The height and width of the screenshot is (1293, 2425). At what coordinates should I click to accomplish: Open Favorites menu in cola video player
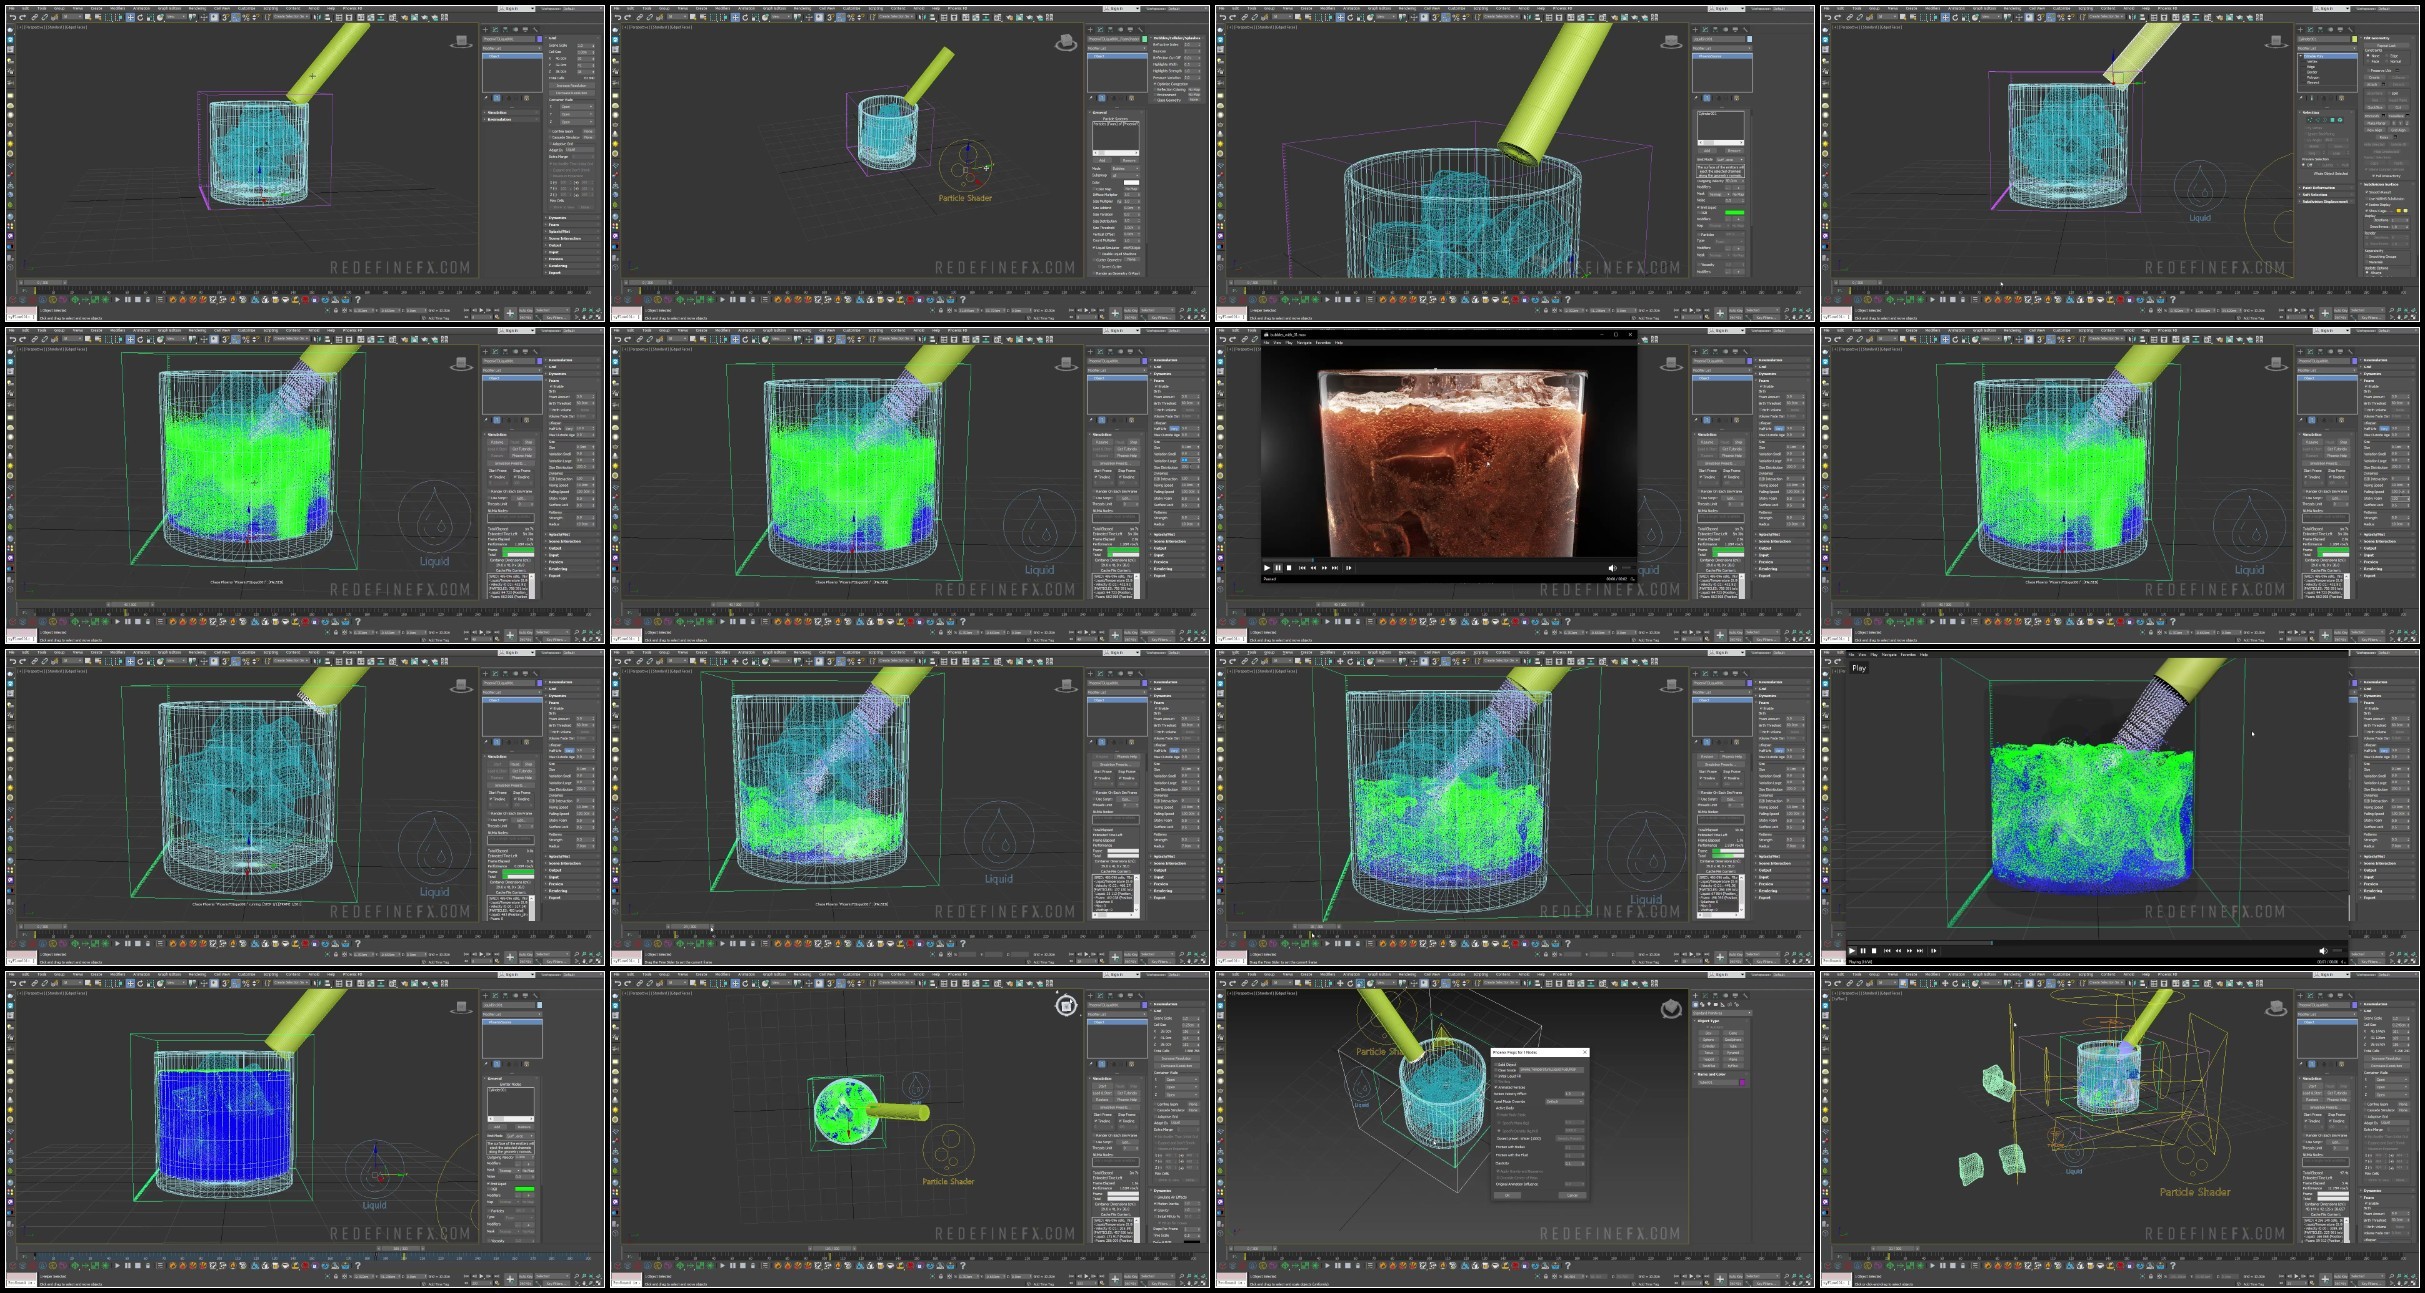(1323, 343)
